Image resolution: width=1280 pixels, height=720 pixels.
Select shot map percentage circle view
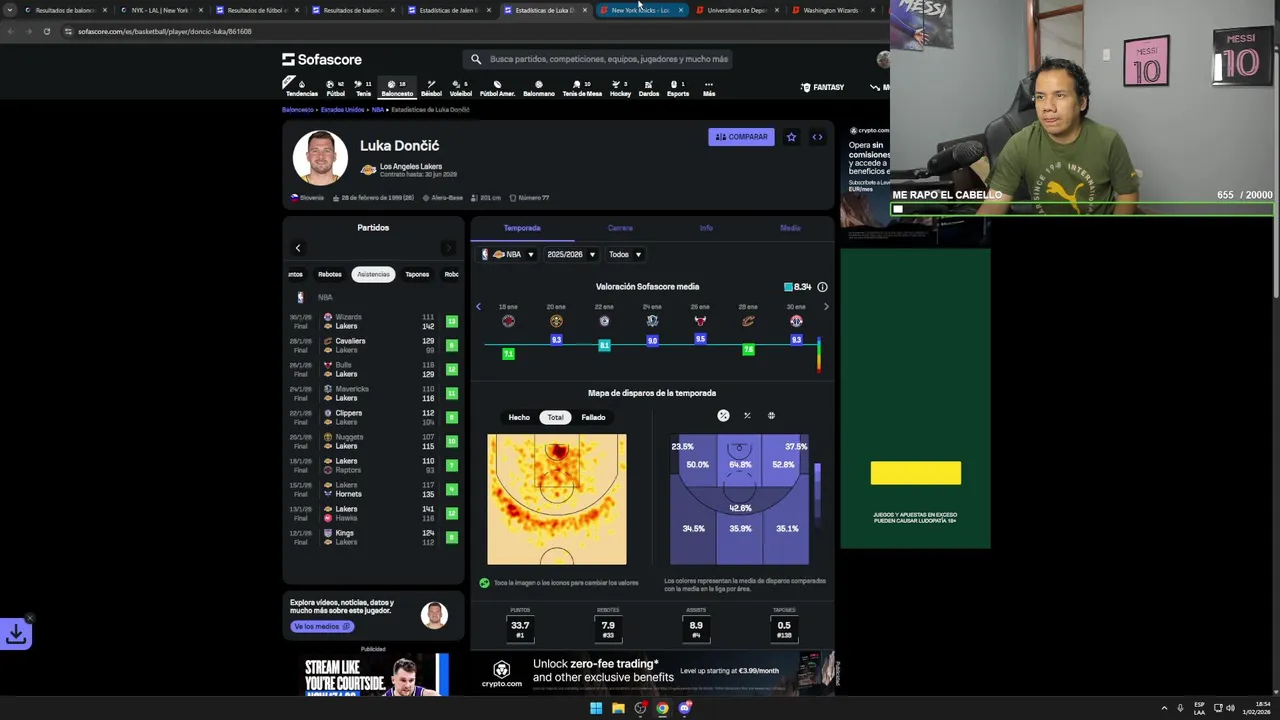[723, 415]
